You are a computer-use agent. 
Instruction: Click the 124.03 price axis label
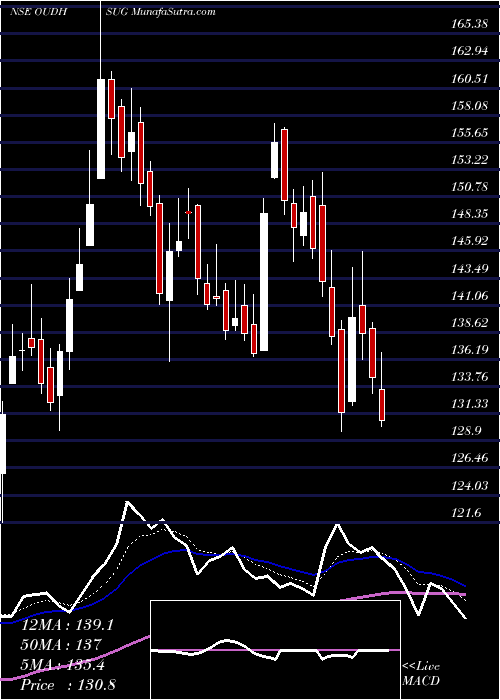[x=469, y=486]
